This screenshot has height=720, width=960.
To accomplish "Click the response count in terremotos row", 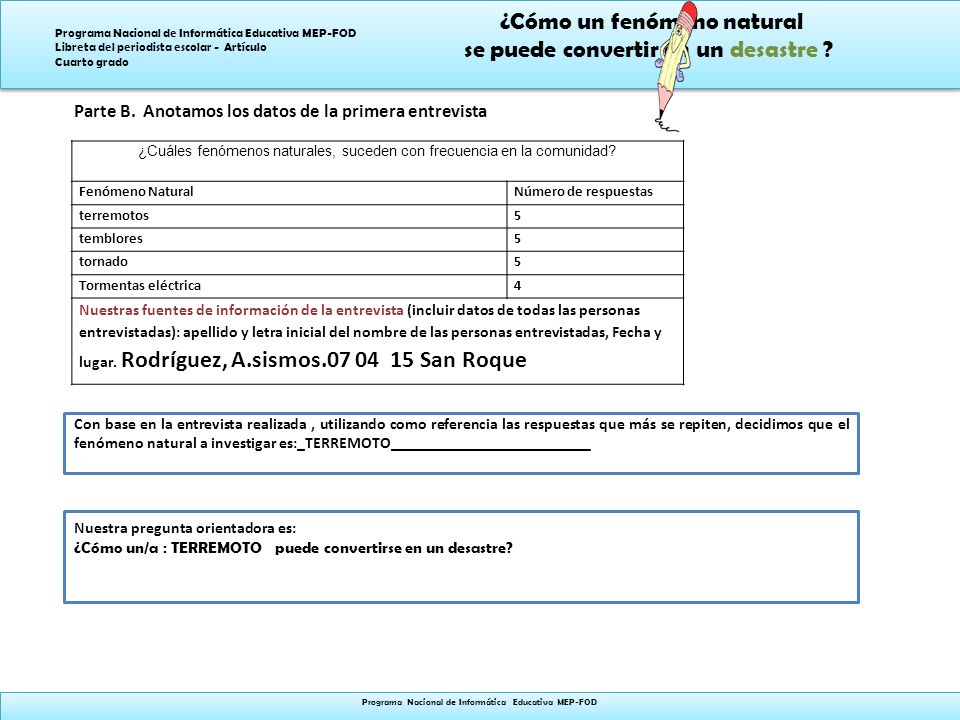I will pos(517,216).
